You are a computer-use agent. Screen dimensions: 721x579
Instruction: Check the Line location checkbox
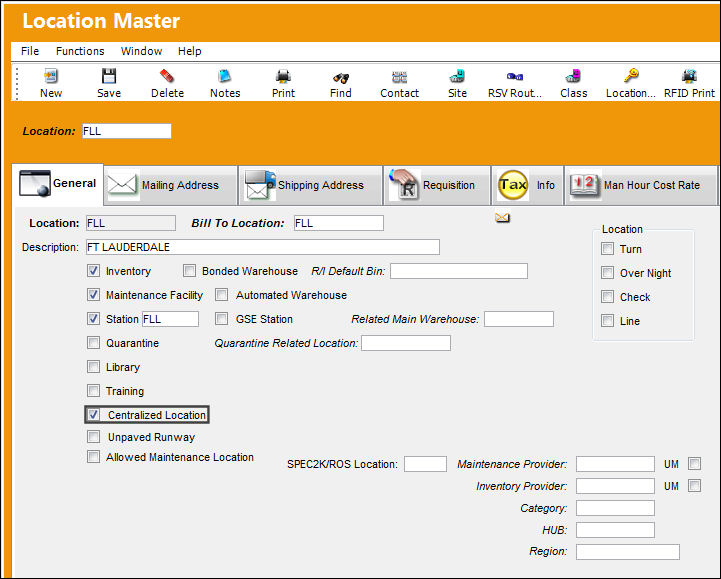point(607,321)
